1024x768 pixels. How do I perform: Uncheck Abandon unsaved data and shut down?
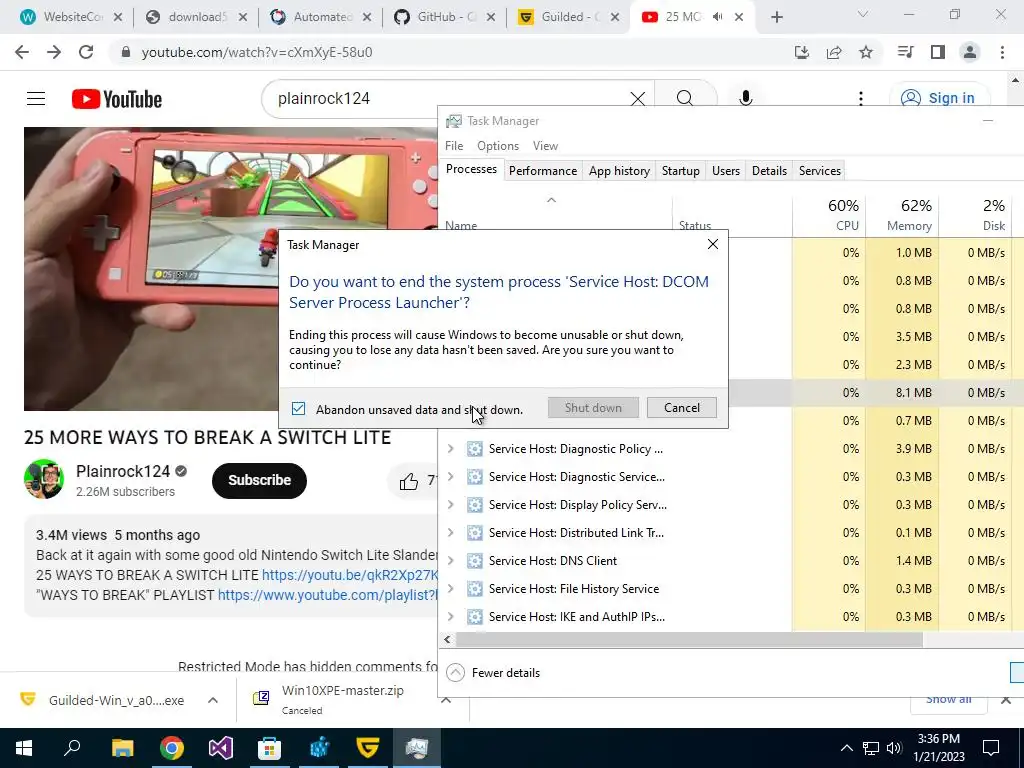click(x=298, y=409)
